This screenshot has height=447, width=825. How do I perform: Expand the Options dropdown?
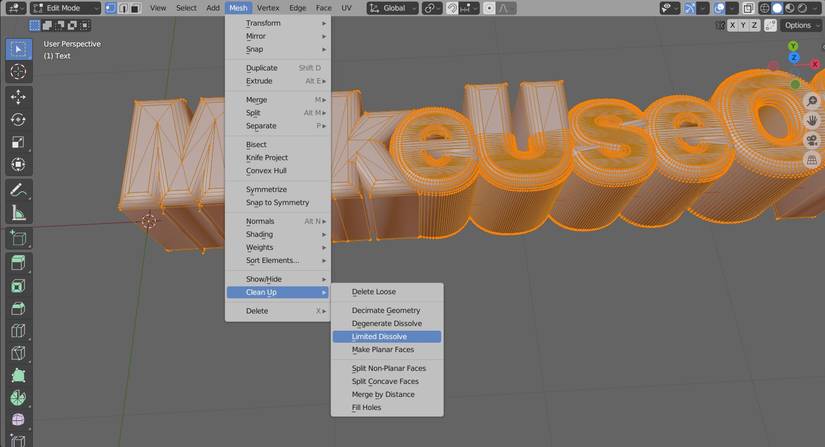pyautogui.click(x=800, y=25)
